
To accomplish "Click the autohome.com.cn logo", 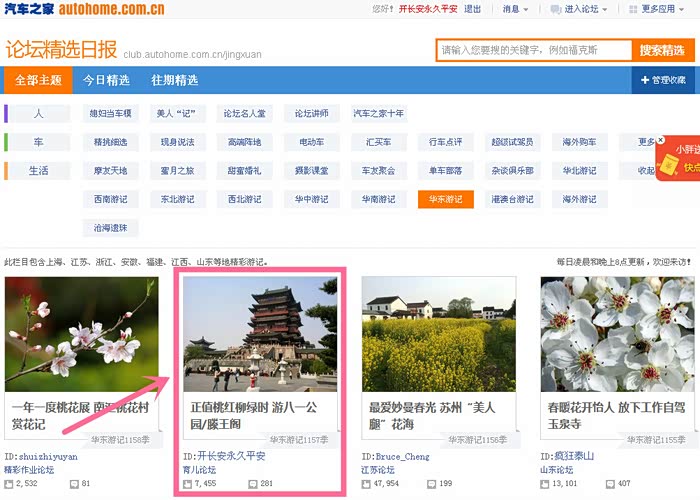I will tap(85, 9).
